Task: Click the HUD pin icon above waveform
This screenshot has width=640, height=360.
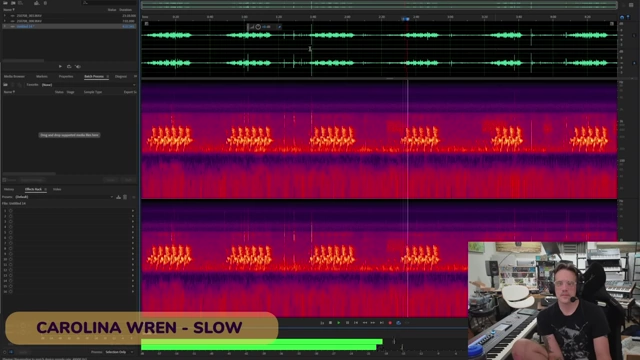Action: tap(279, 27)
